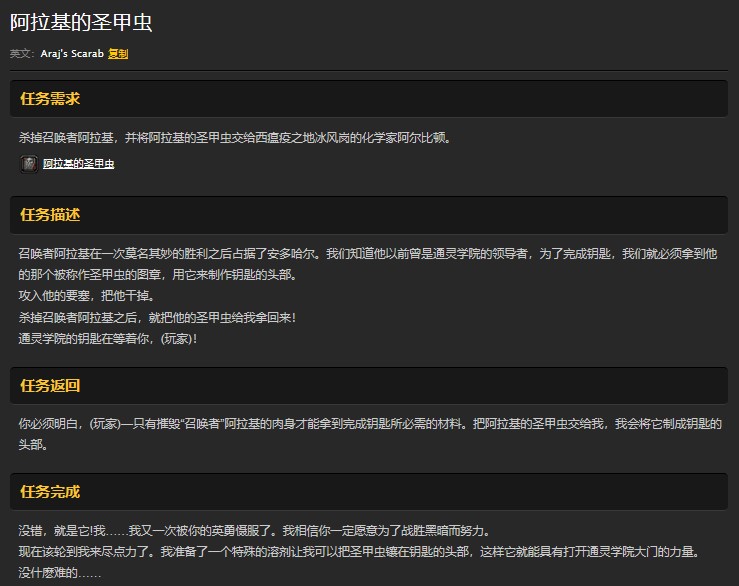
Task: Click the 英文 label
Action: tap(21, 54)
